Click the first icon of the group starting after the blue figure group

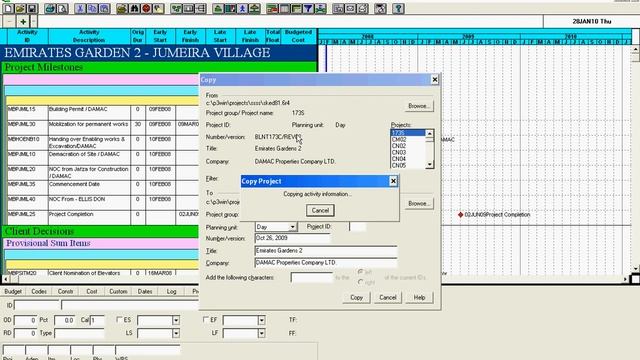pyautogui.click(x=272, y=8)
